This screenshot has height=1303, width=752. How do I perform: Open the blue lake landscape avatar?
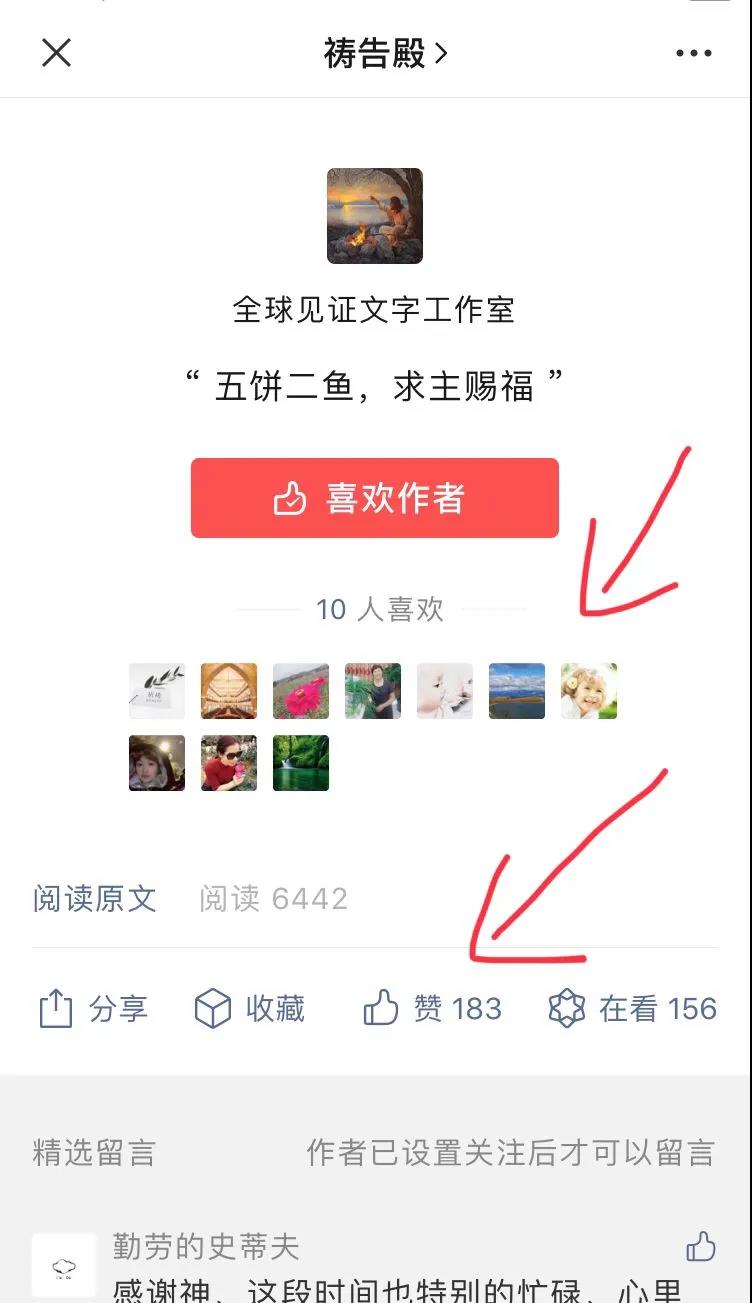517,691
